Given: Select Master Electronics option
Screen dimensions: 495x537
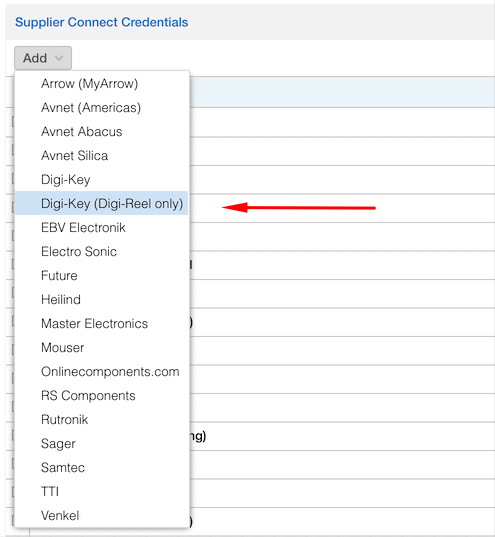Looking at the screenshot, I should (101, 323).
